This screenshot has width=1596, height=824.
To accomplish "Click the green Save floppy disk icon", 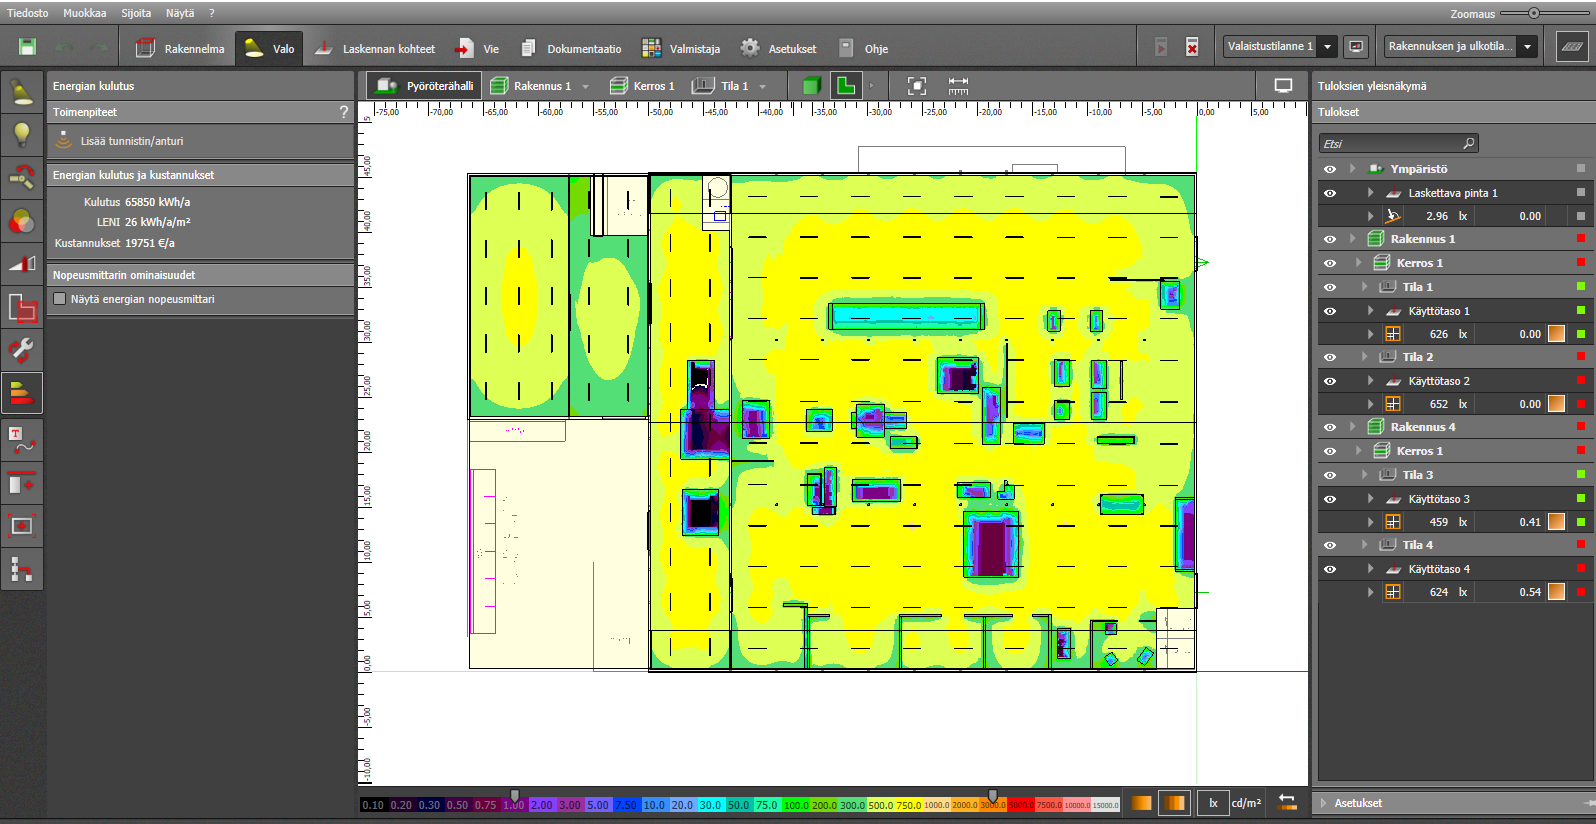I will [27, 47].
